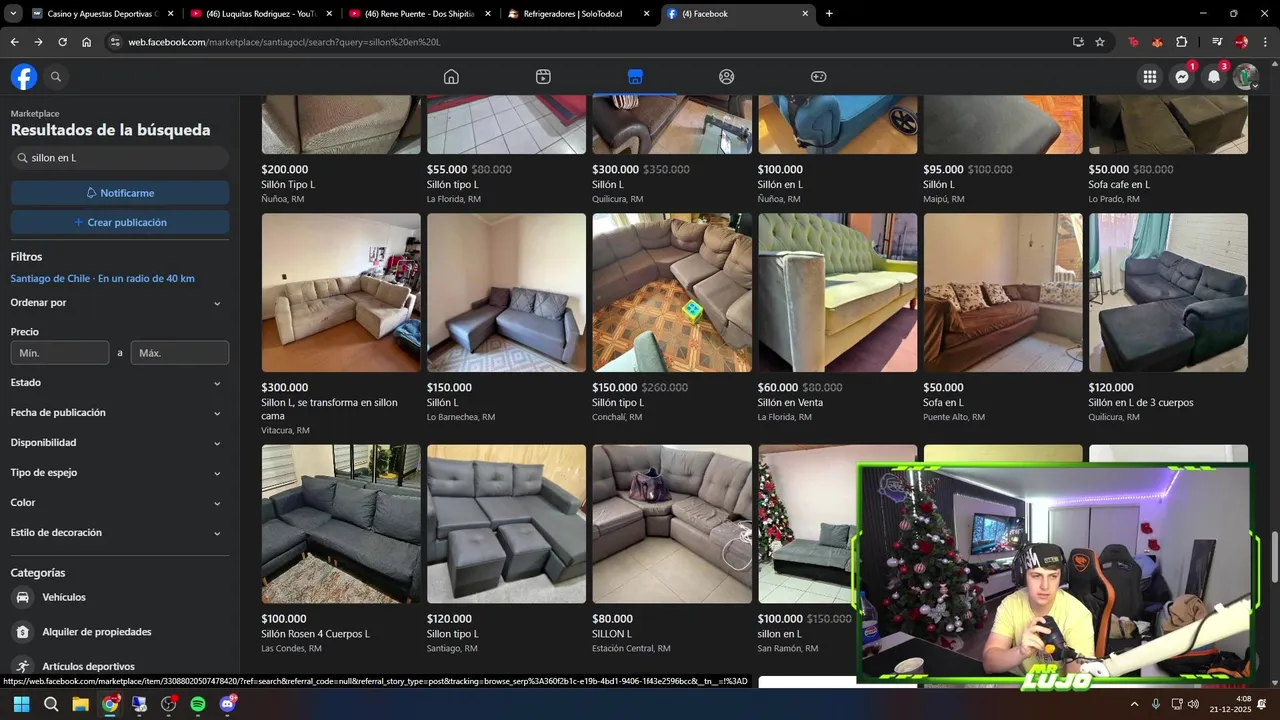1280x720 pixels.
Task: Click the Crear publicación button
Action: click(120, 223)
